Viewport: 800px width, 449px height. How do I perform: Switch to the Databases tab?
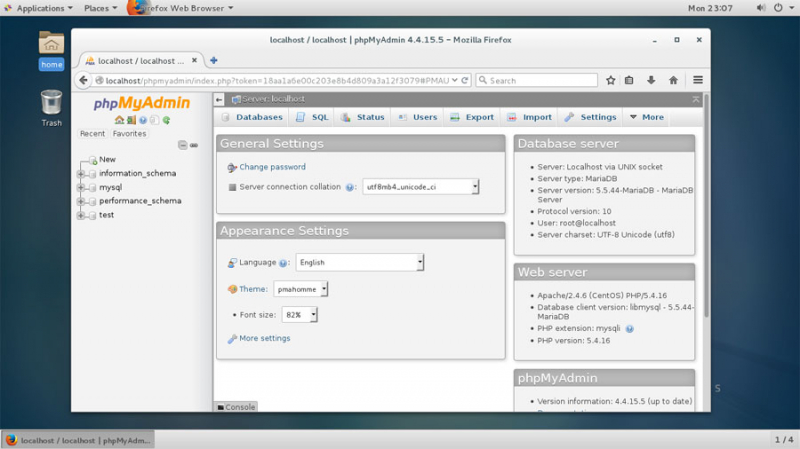tap(251, 117)
